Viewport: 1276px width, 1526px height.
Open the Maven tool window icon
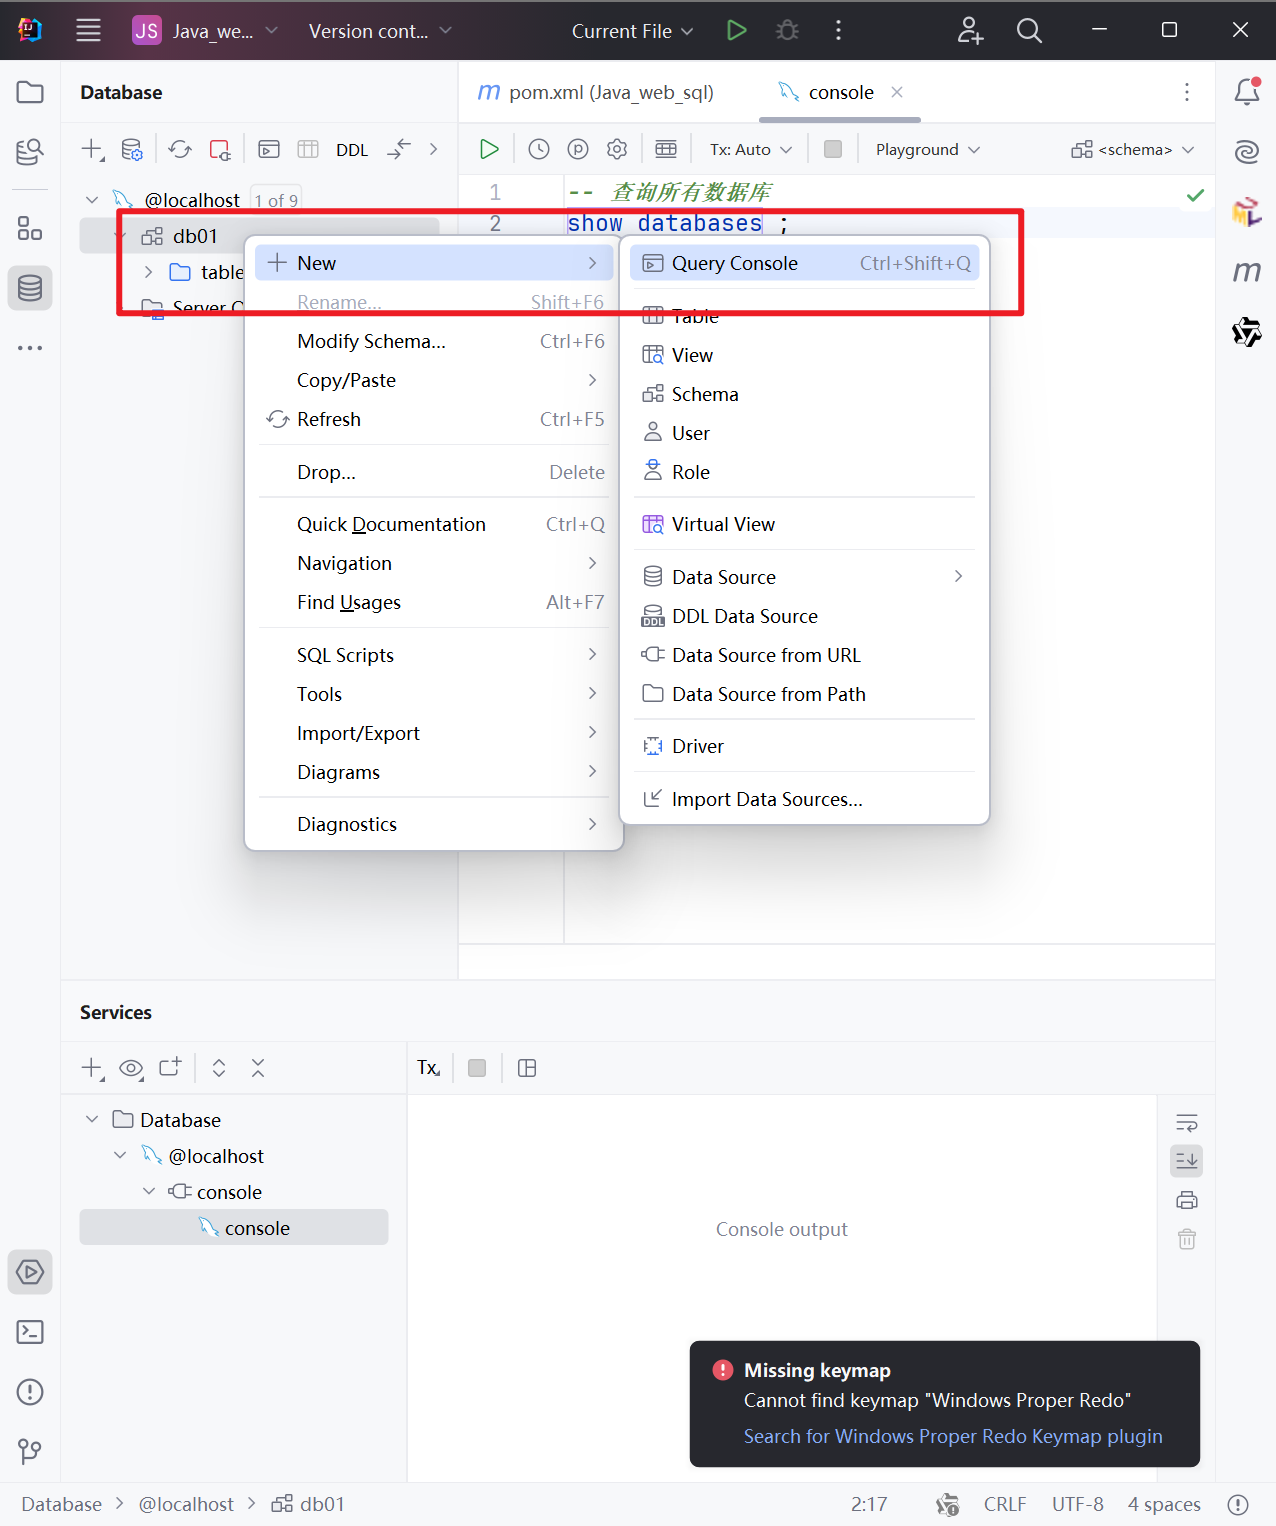pyautogui.click(x=1247, y=271)
